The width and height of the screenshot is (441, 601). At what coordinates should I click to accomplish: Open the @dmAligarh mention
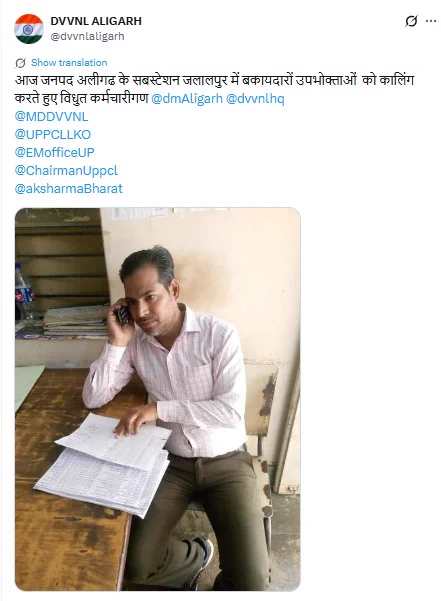pos(187,99)
